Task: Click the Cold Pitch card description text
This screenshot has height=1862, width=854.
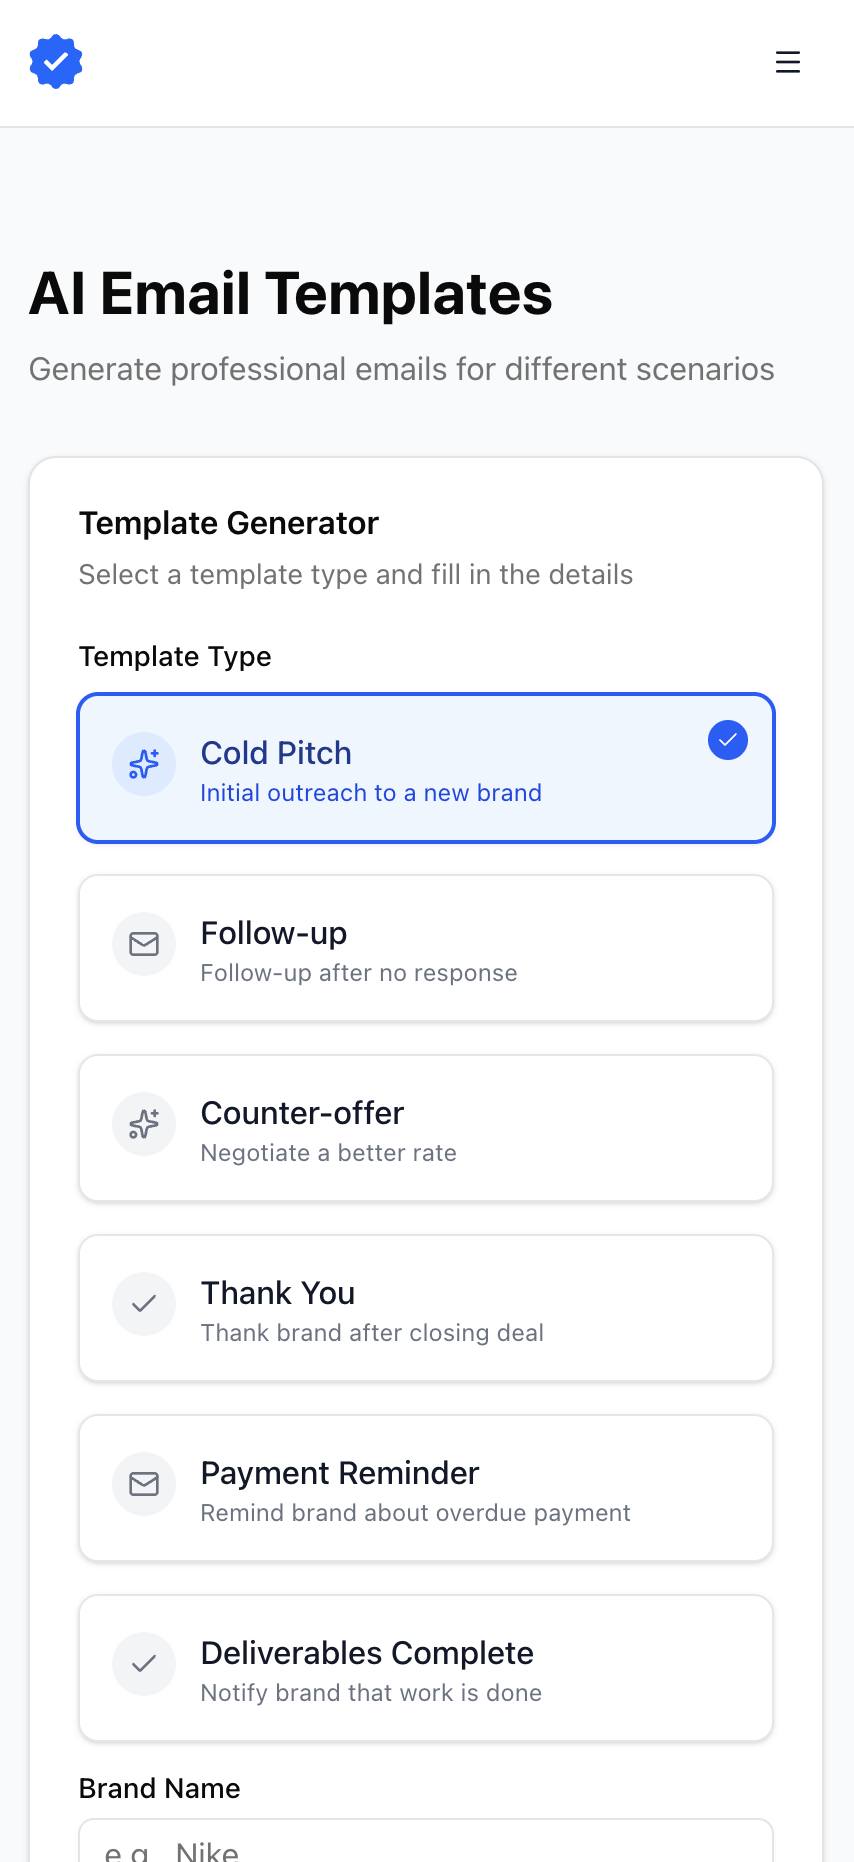Action: [371, 792]
